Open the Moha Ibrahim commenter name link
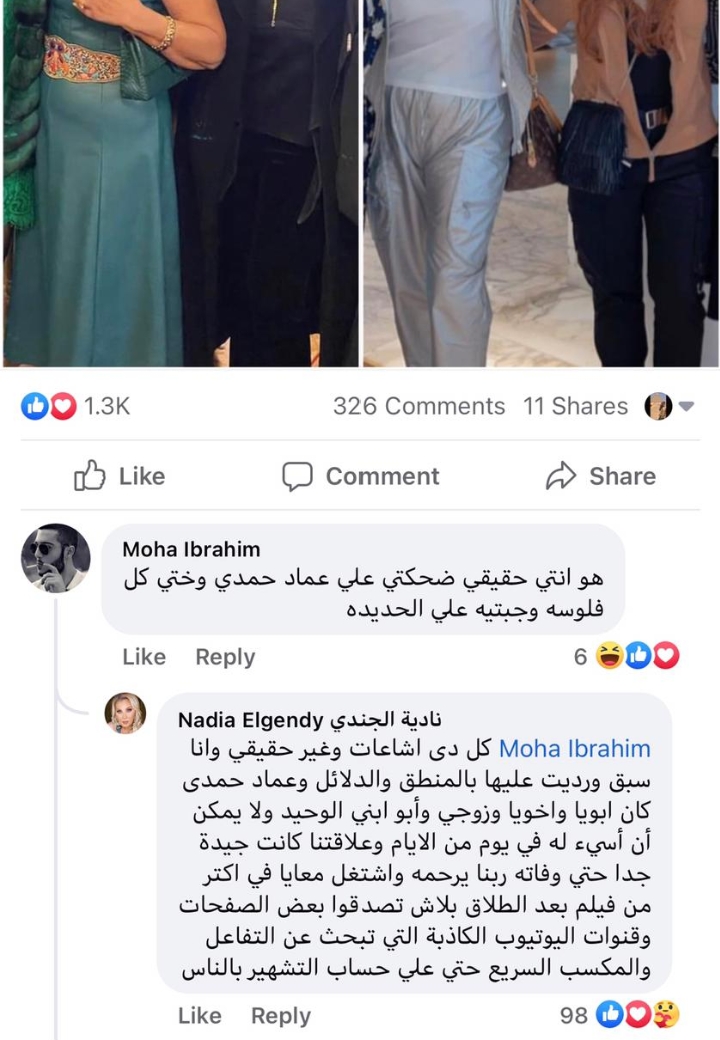Screen dimensions: 720x1040 click(x=191, y=549)
